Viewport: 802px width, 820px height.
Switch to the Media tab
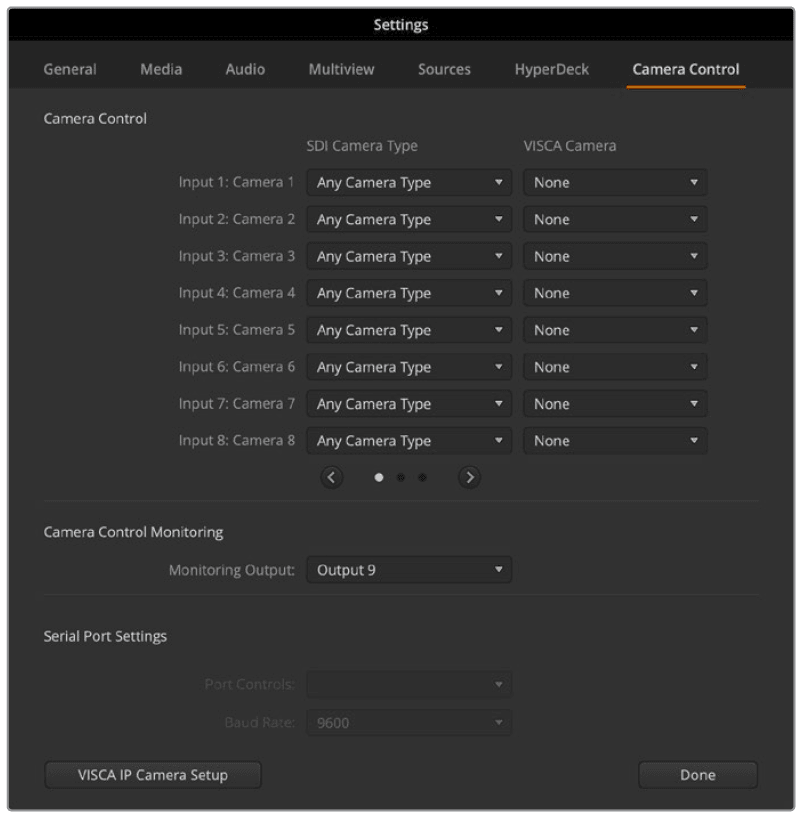pyautogui.click(x=159, y=69)
